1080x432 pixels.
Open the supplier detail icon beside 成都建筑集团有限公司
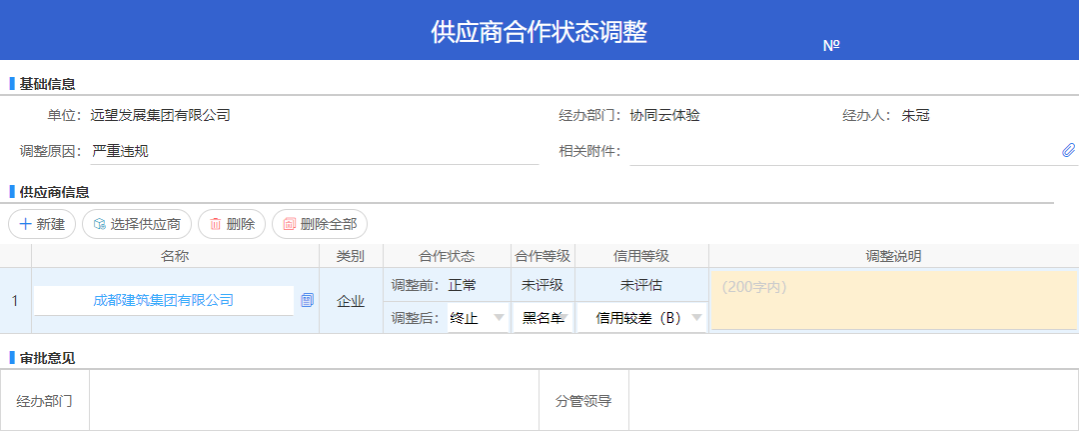click(x=307, y=300)
